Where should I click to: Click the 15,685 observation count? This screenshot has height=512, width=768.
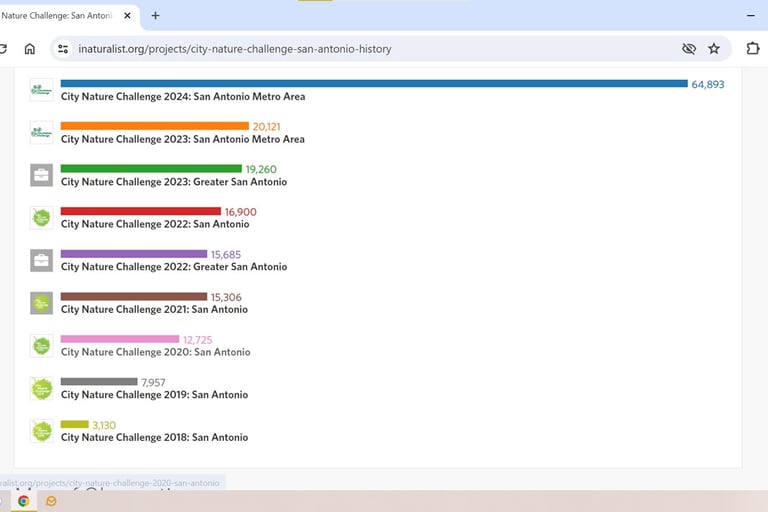tap(226, 255)
